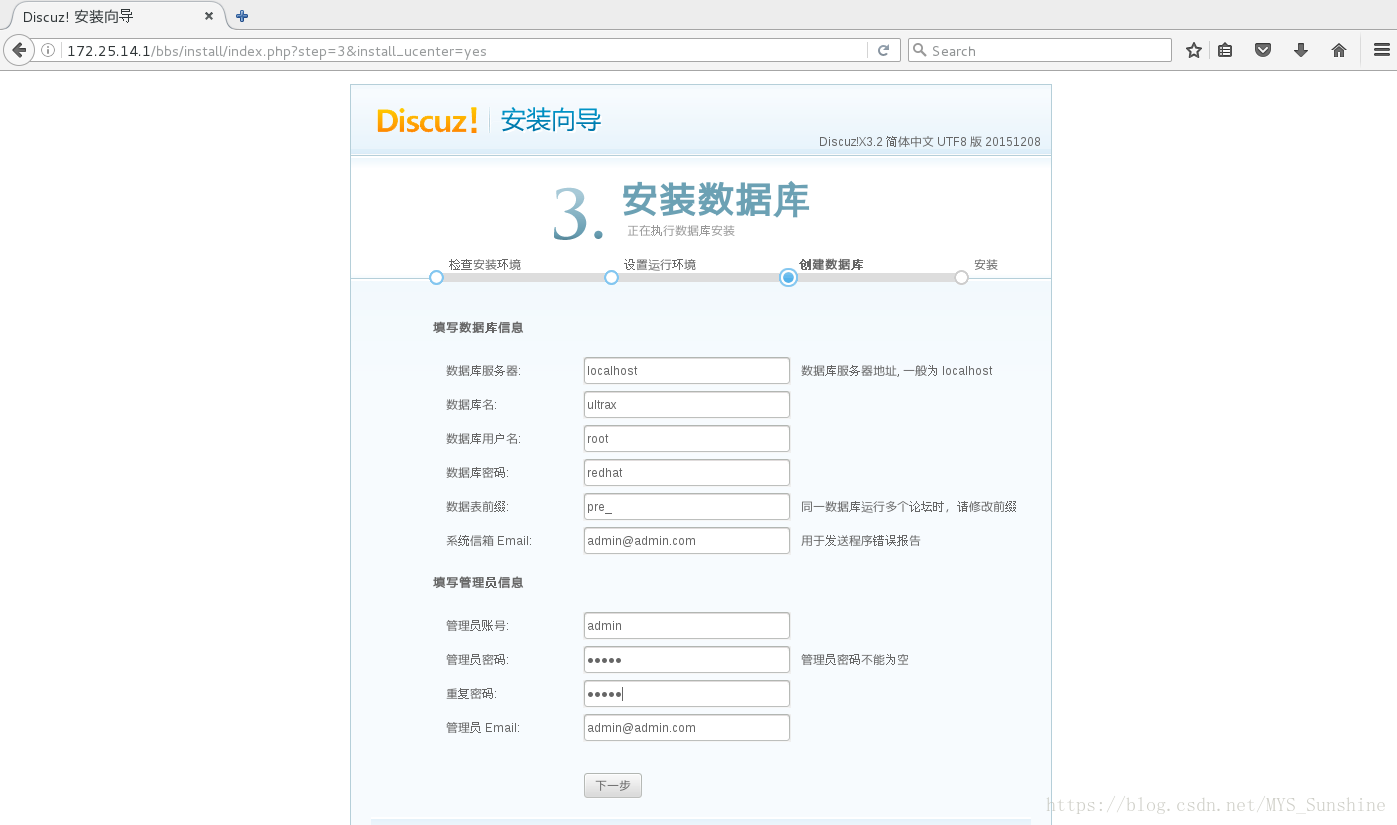
Task: Focus the 重复密码 password field
Action: (687, 693)
